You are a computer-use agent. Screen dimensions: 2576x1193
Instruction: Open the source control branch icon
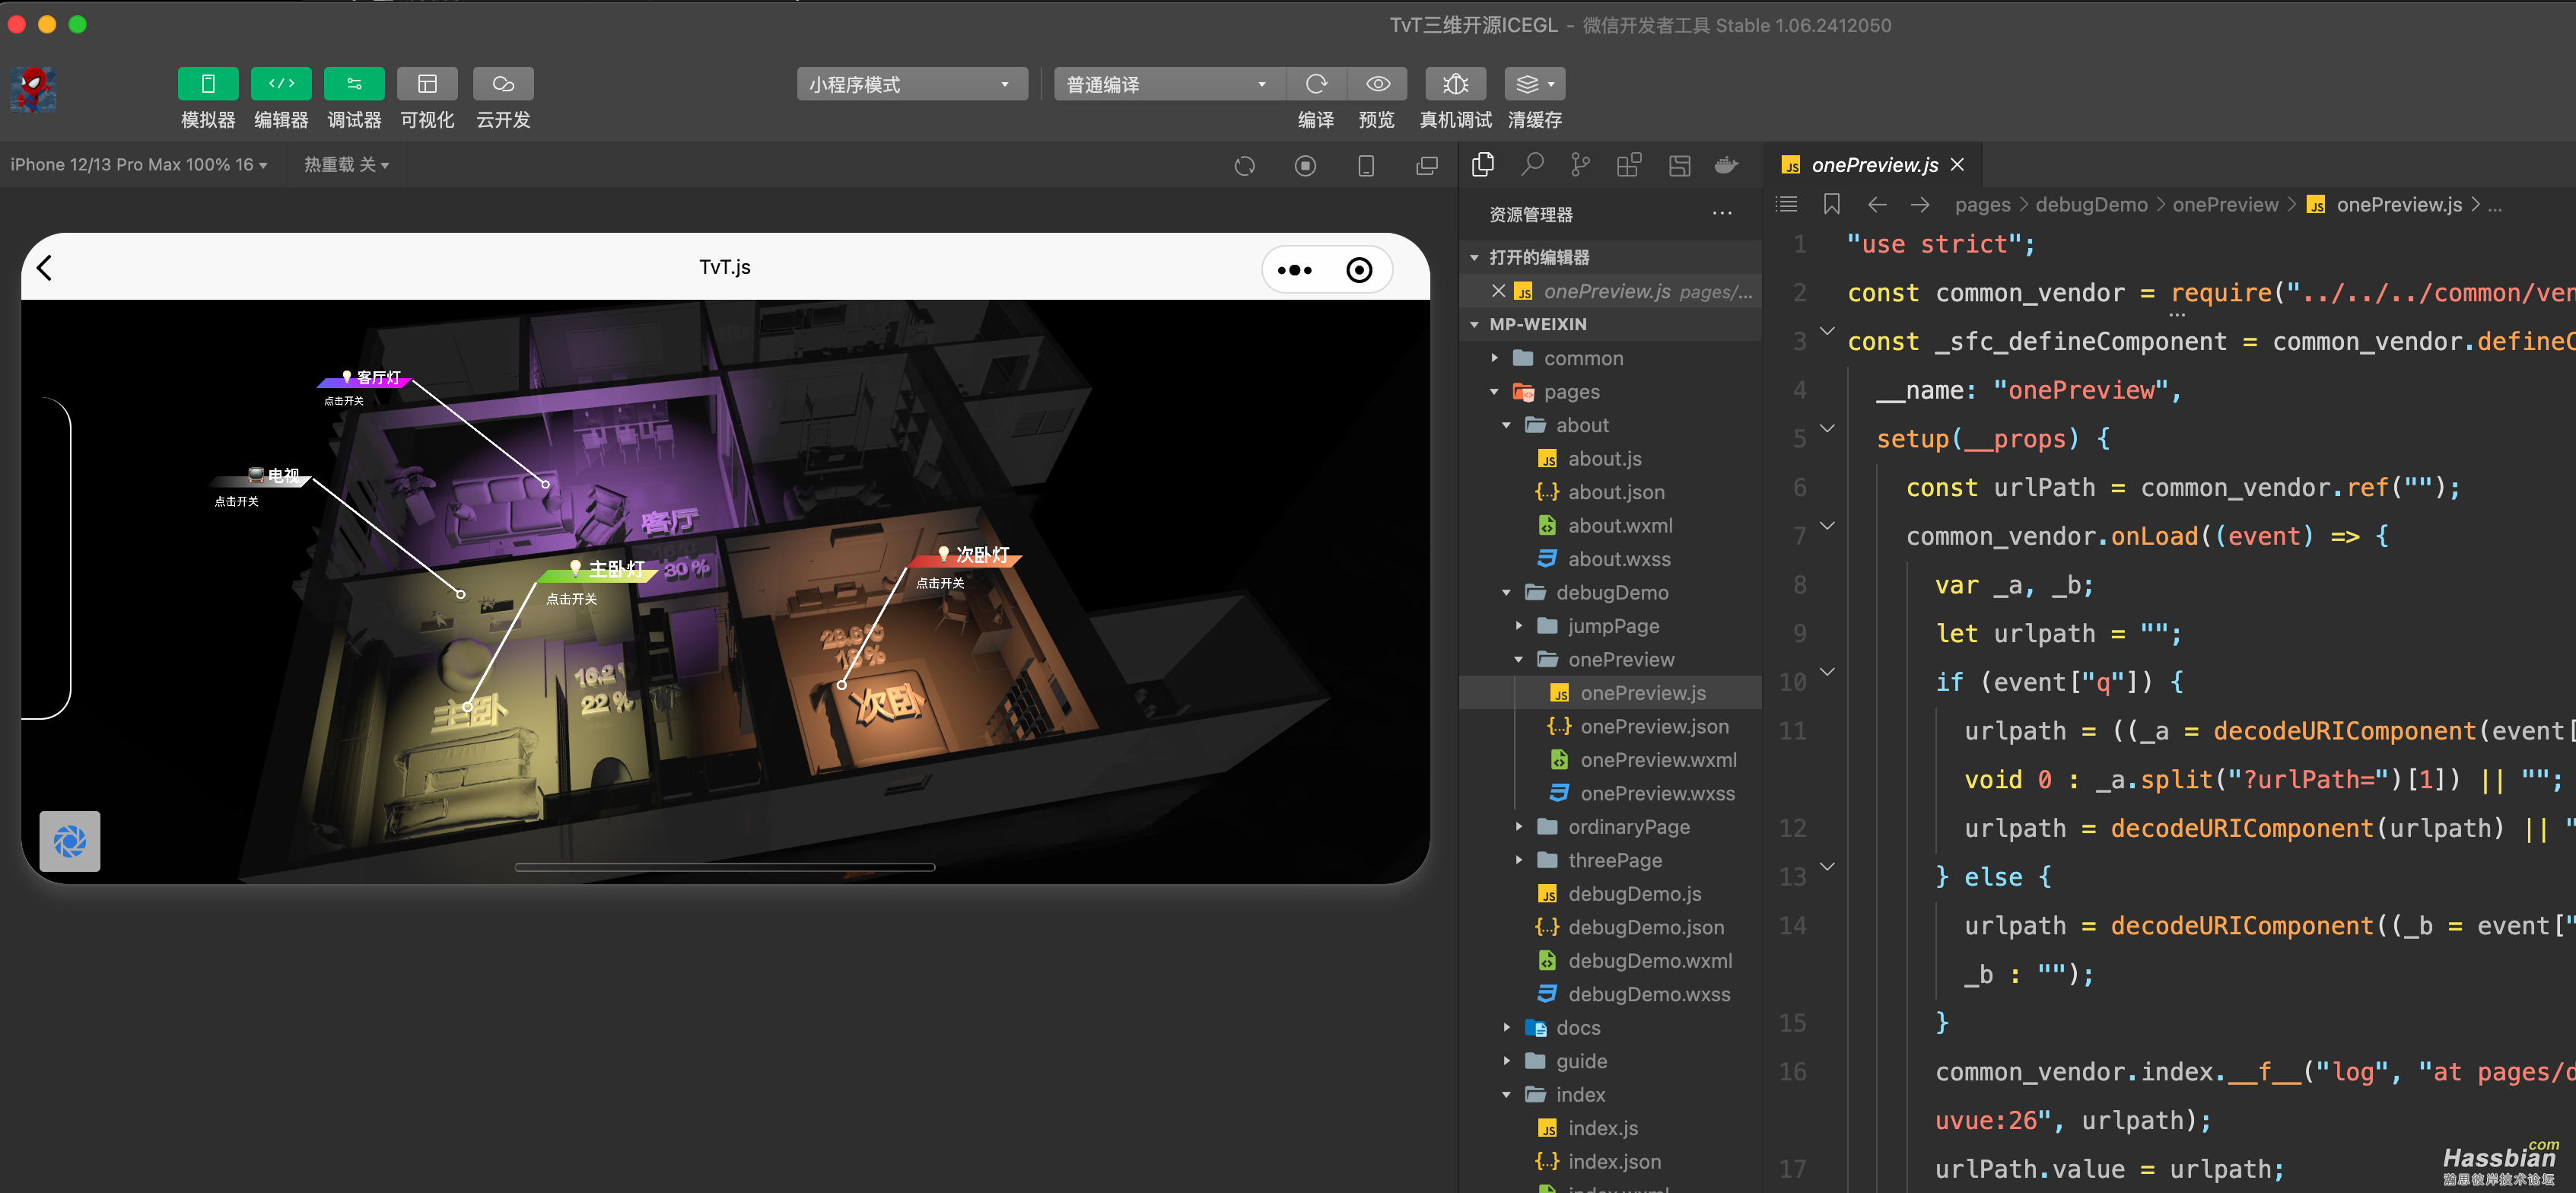[1580, 165]
